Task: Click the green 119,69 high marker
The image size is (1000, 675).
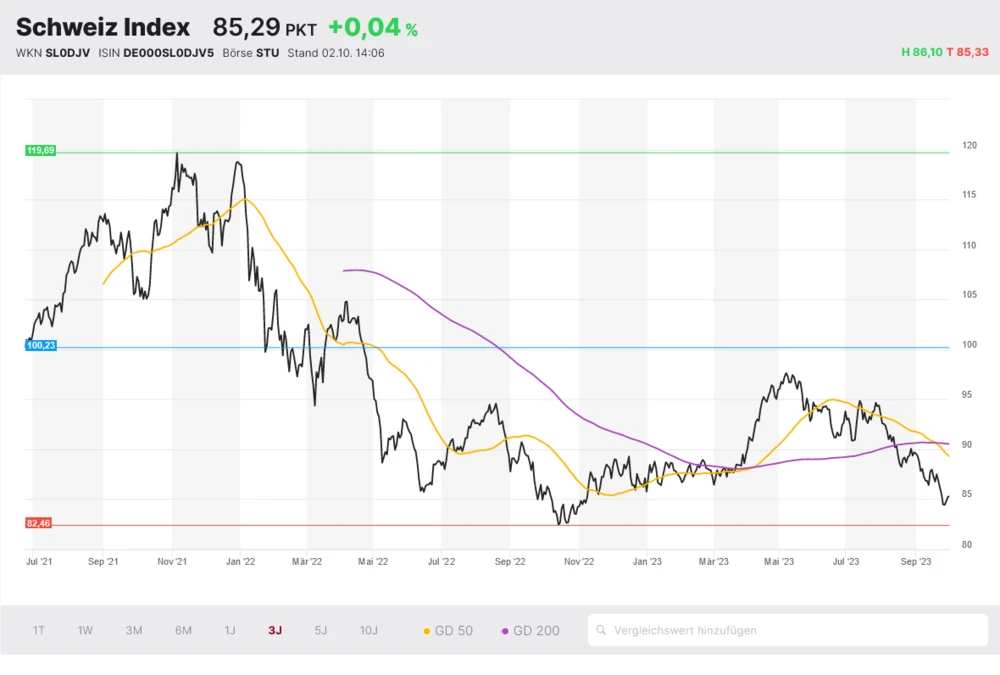Action: (41, 150)
